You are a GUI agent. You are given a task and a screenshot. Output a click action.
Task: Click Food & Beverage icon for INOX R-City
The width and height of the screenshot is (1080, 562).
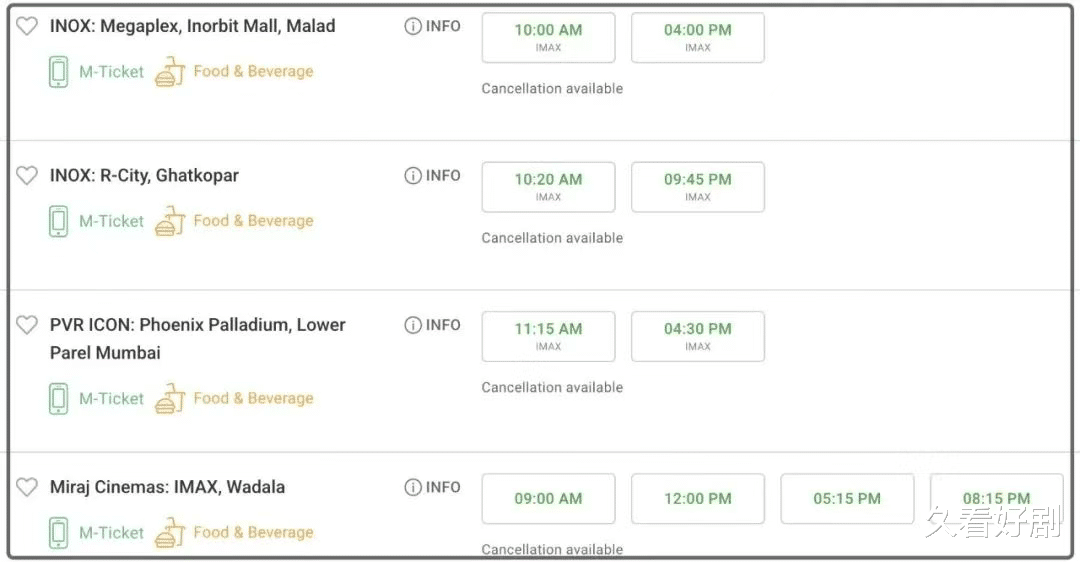(x=170, y=221)
